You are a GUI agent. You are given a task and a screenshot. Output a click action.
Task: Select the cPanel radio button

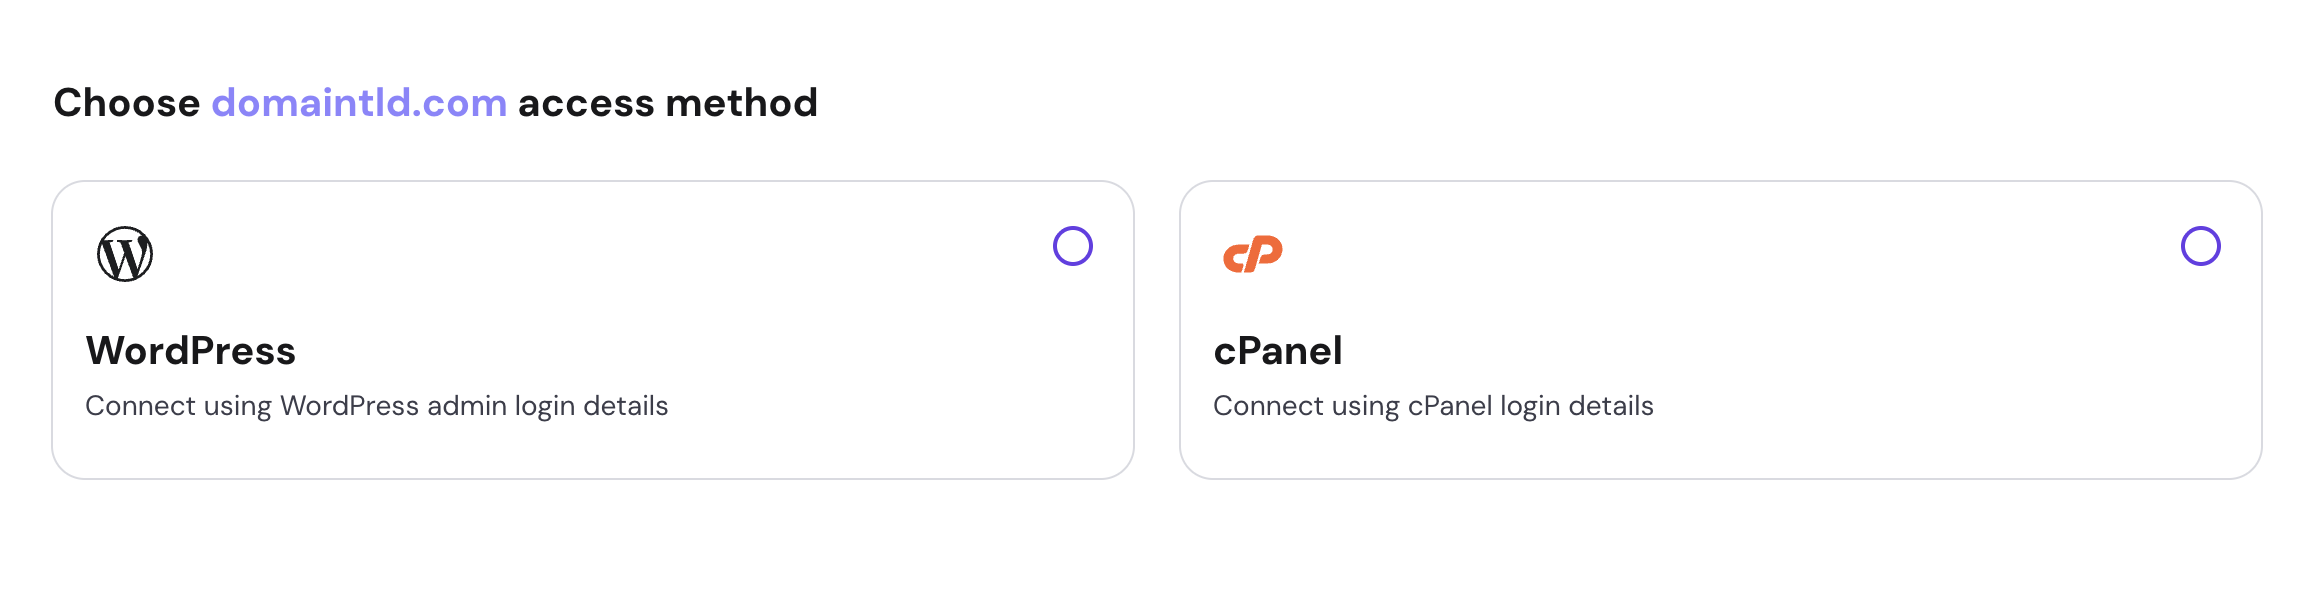(2200, 246)
